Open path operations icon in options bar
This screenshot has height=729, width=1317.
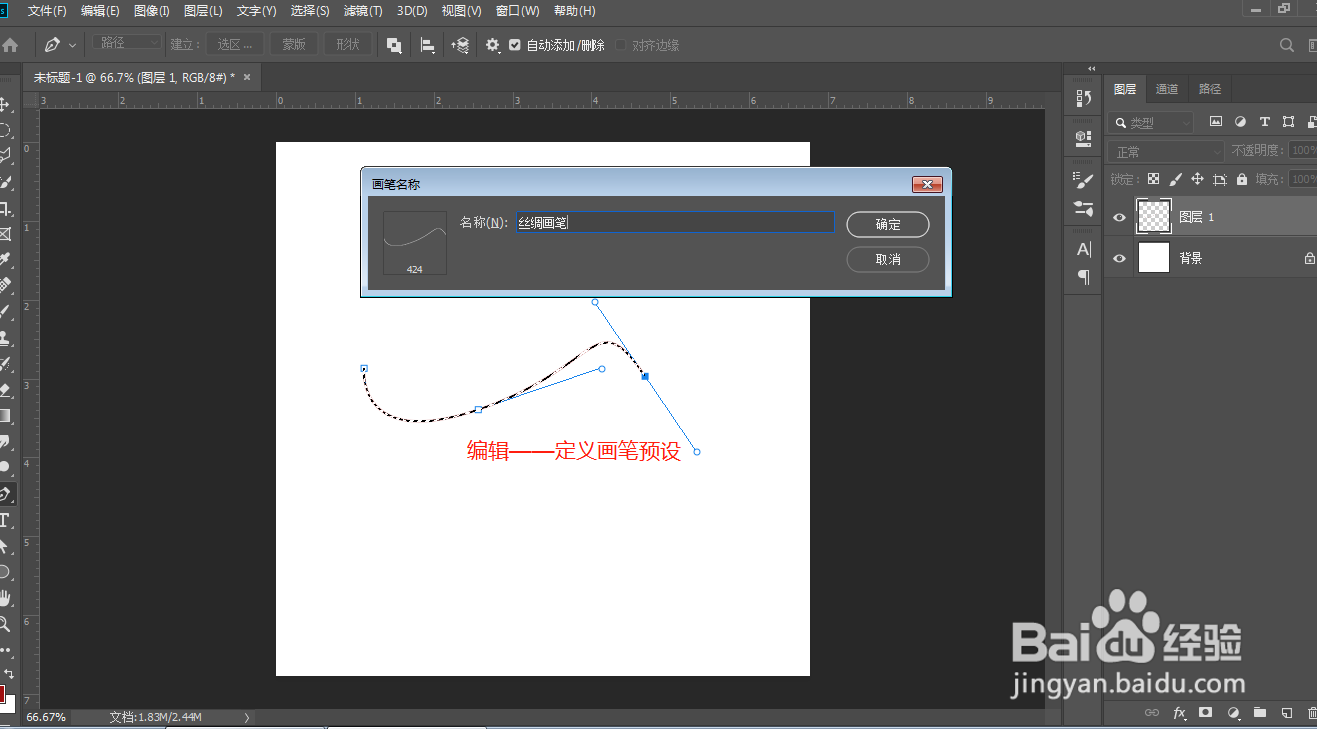(394, 45)
